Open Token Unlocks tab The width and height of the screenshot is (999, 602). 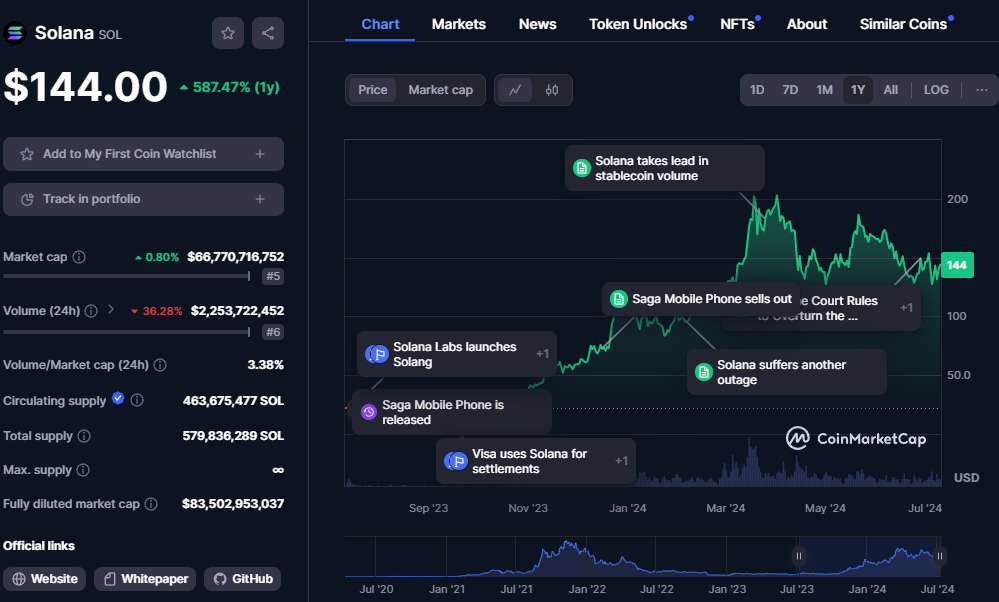click(638, 24)
